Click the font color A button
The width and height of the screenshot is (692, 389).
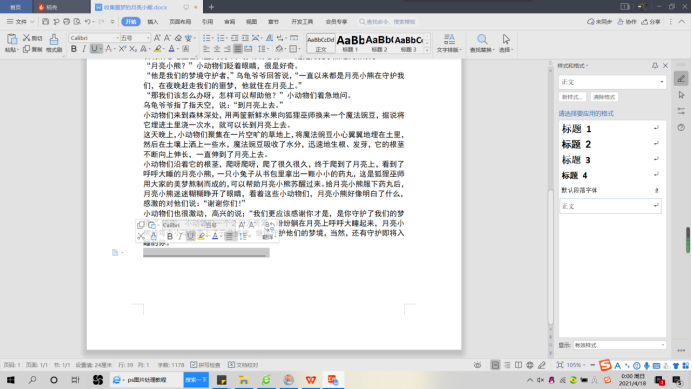(171, 49)
